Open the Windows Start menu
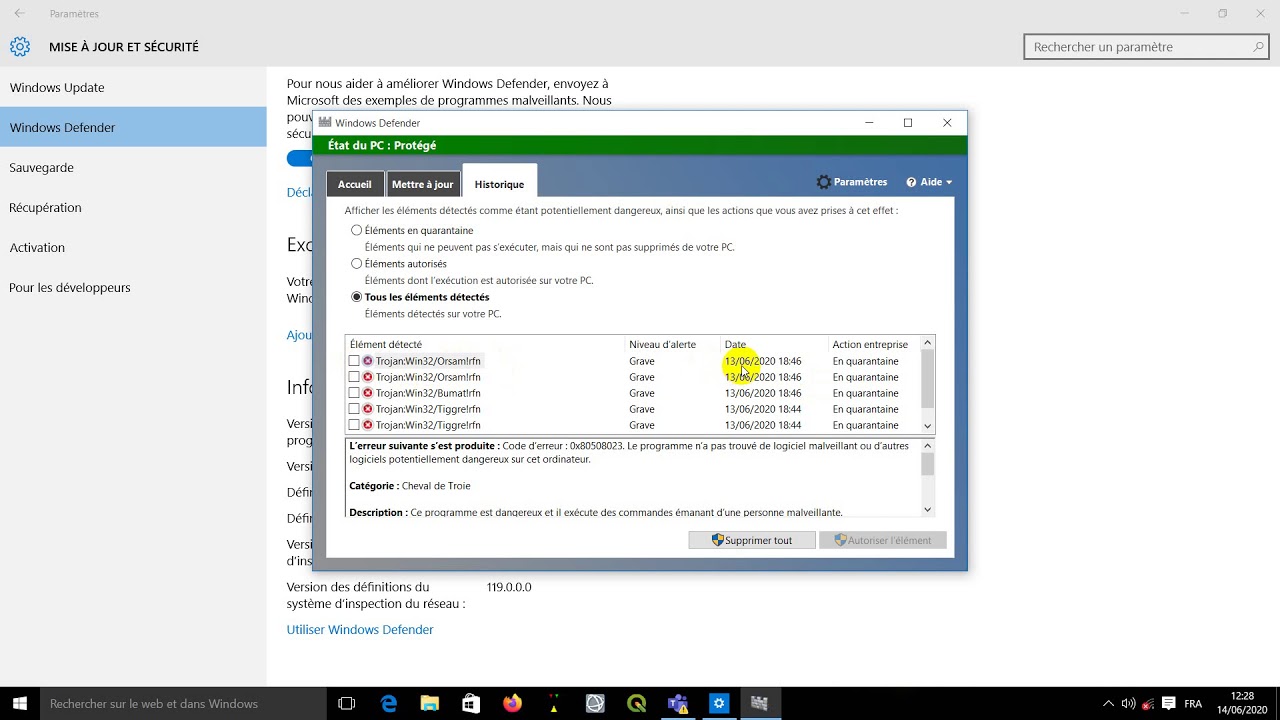 (x=19, y=704)
